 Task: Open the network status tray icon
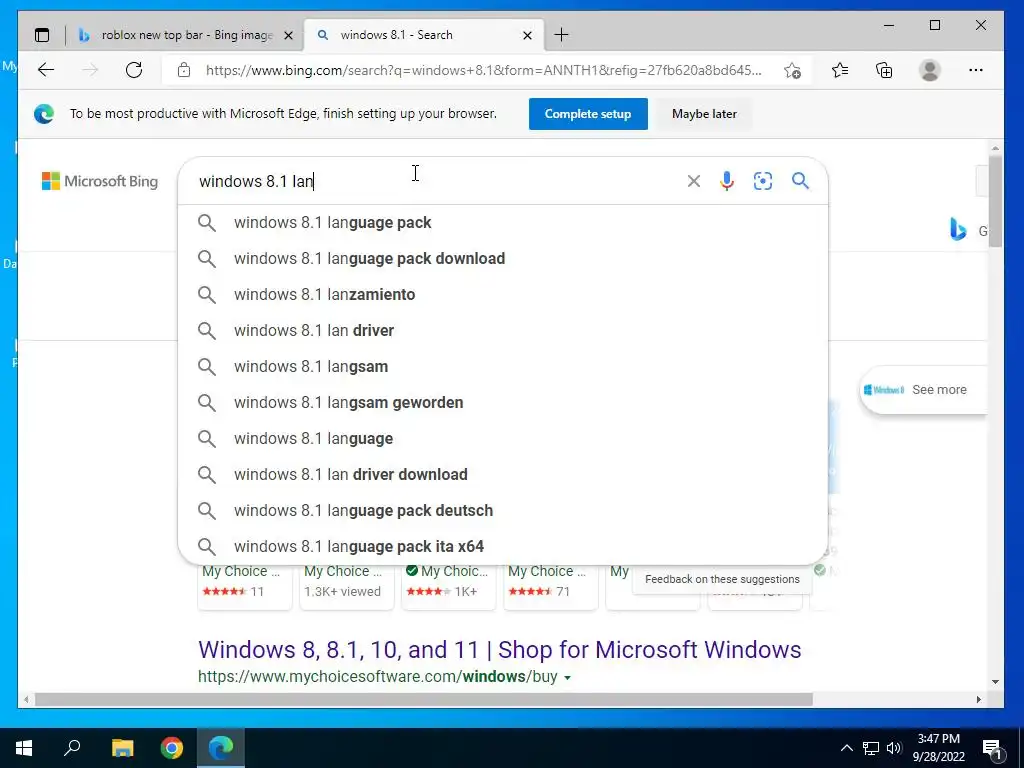pyautogui.click(x=871, y=748)
